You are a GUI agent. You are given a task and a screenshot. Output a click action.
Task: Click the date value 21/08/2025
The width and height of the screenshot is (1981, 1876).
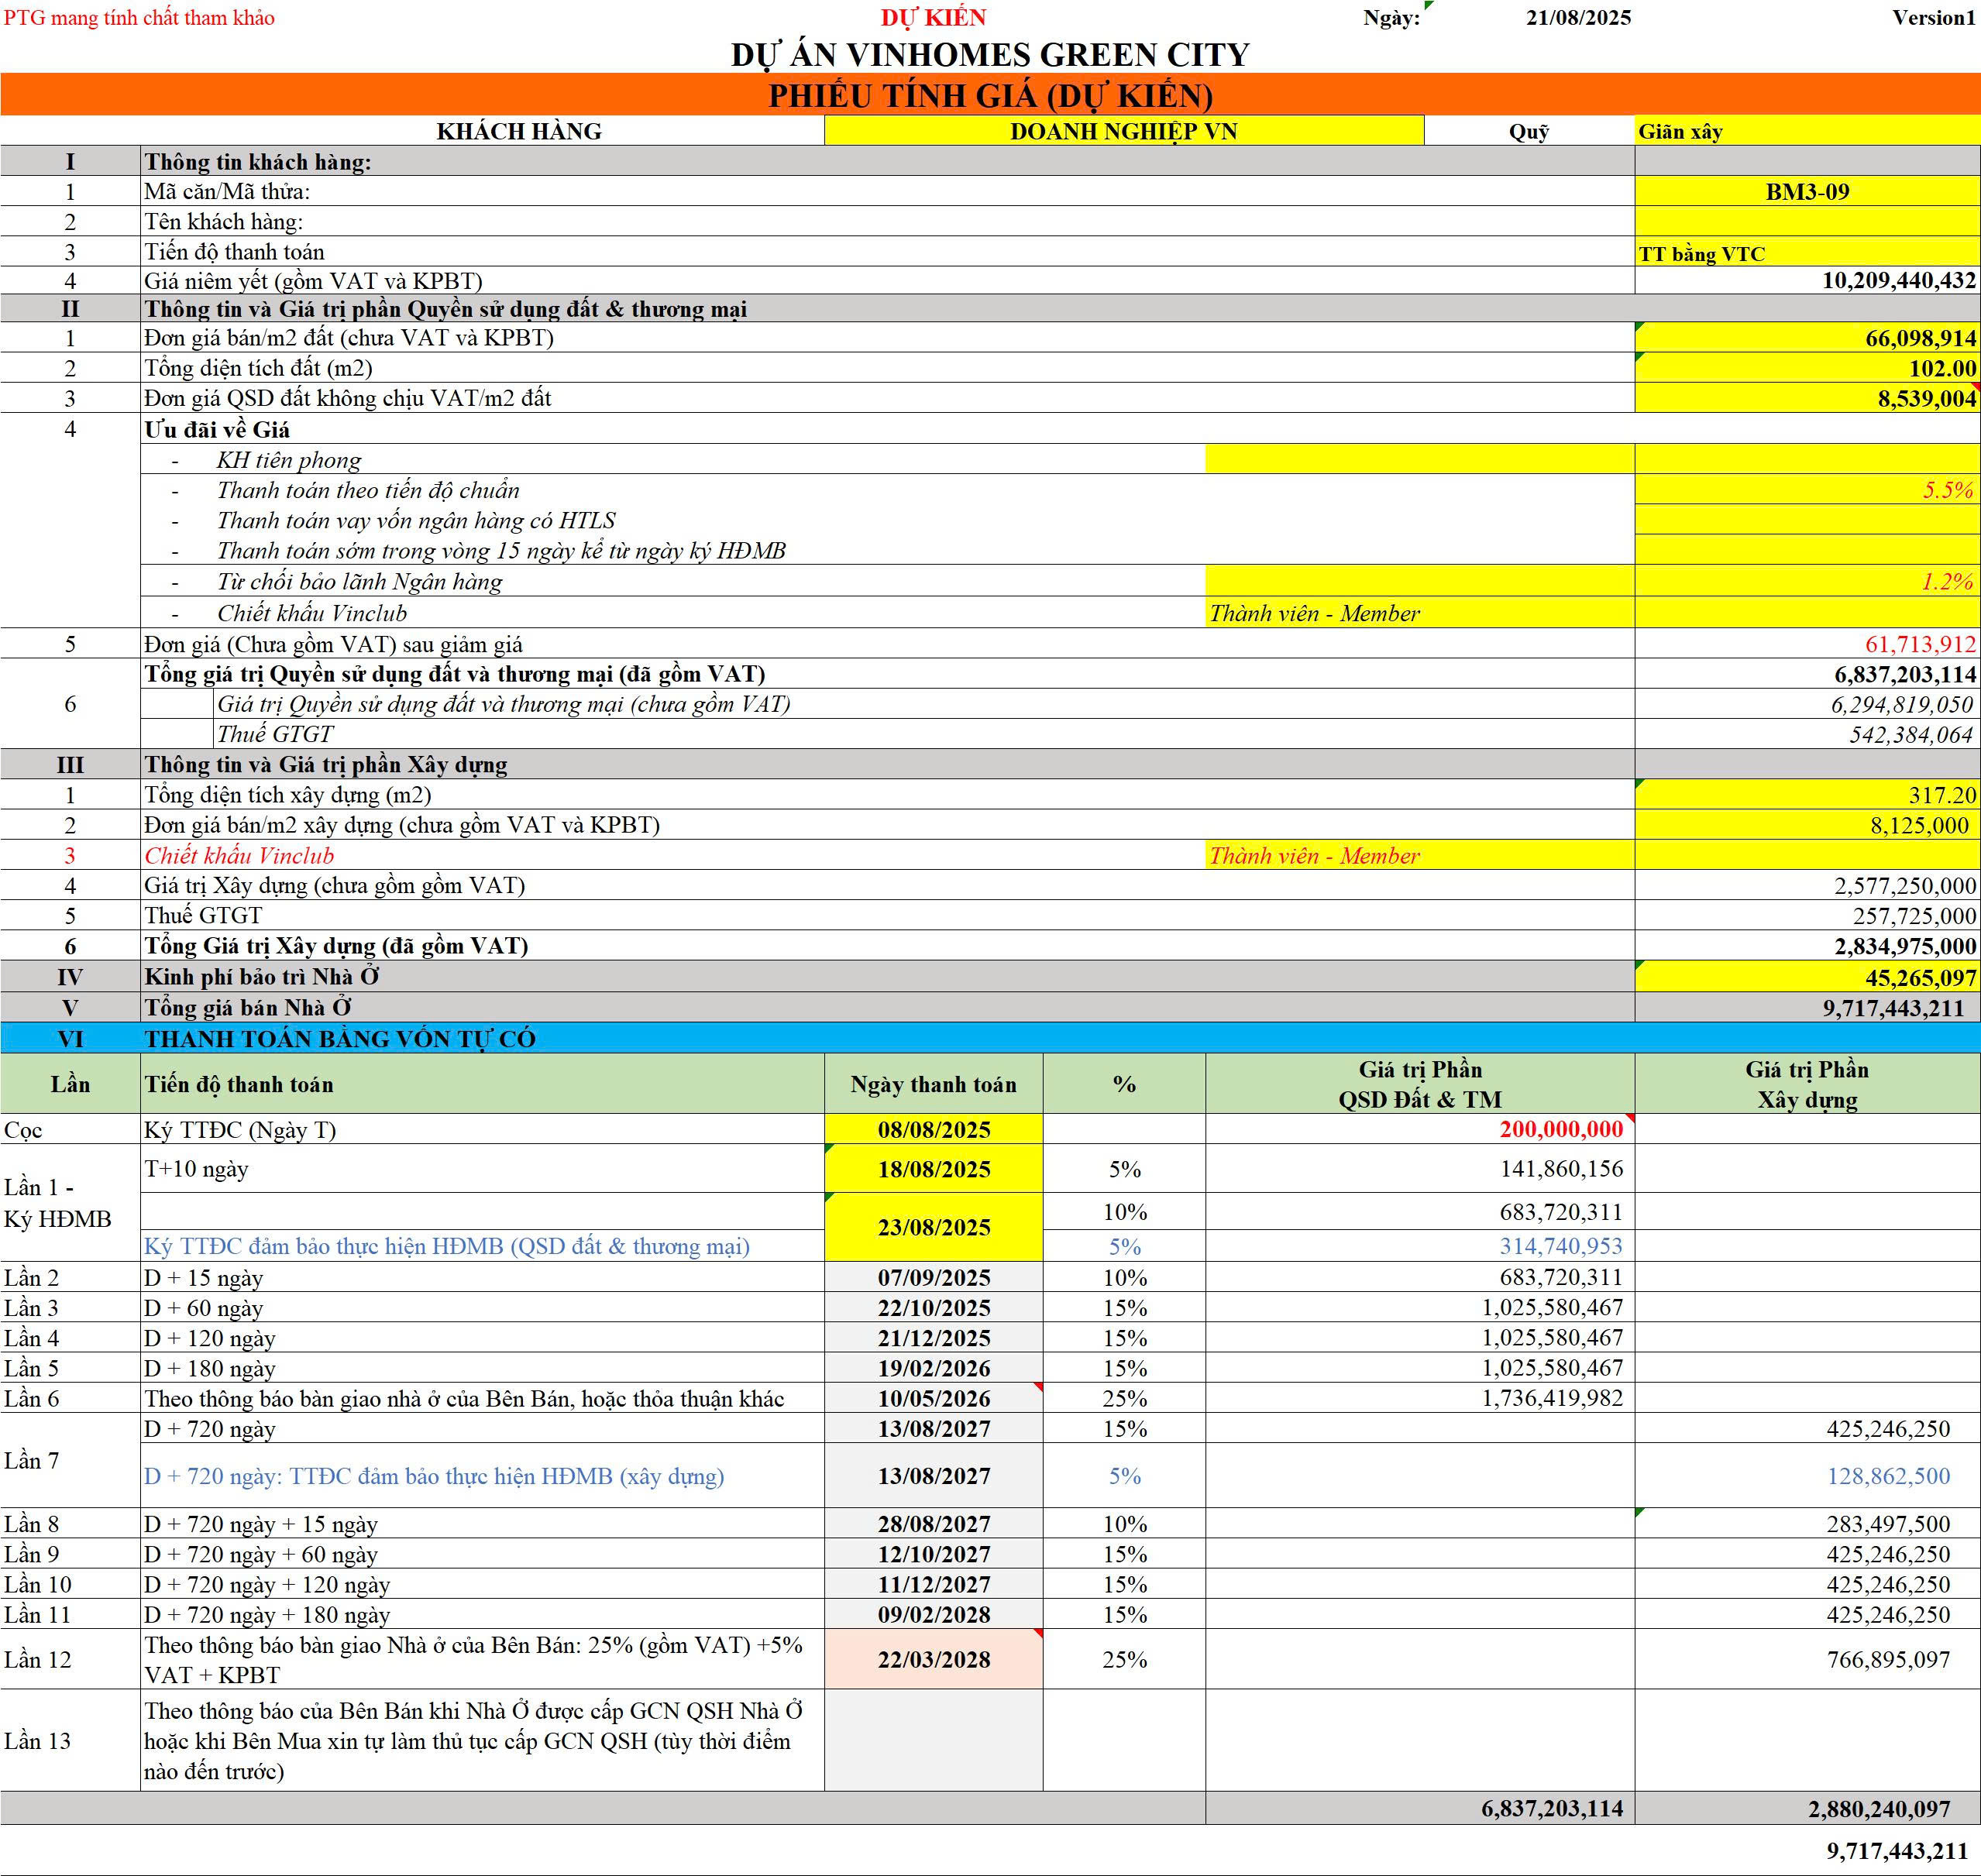point(1578,17)
